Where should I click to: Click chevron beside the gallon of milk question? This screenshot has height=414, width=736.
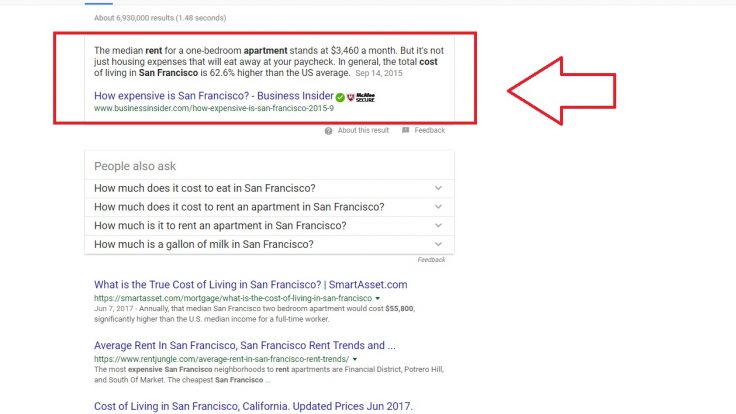click(438, 244)
